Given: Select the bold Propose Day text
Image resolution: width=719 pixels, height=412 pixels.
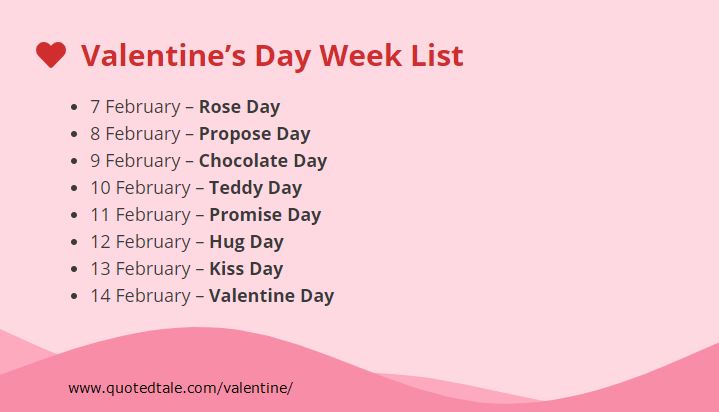Looking at the screenshot, I should pyautogui.click(x=254, y=134).
